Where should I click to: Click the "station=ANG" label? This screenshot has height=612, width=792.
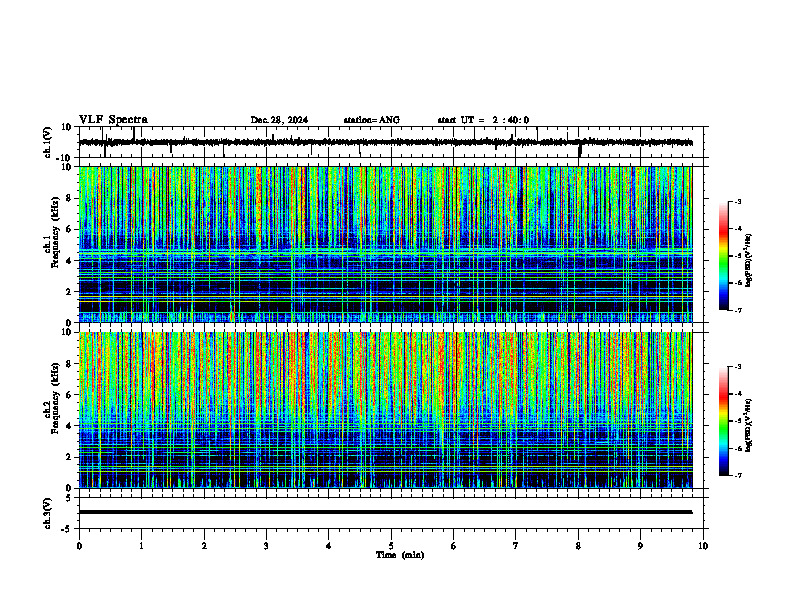tap(371, 120)
